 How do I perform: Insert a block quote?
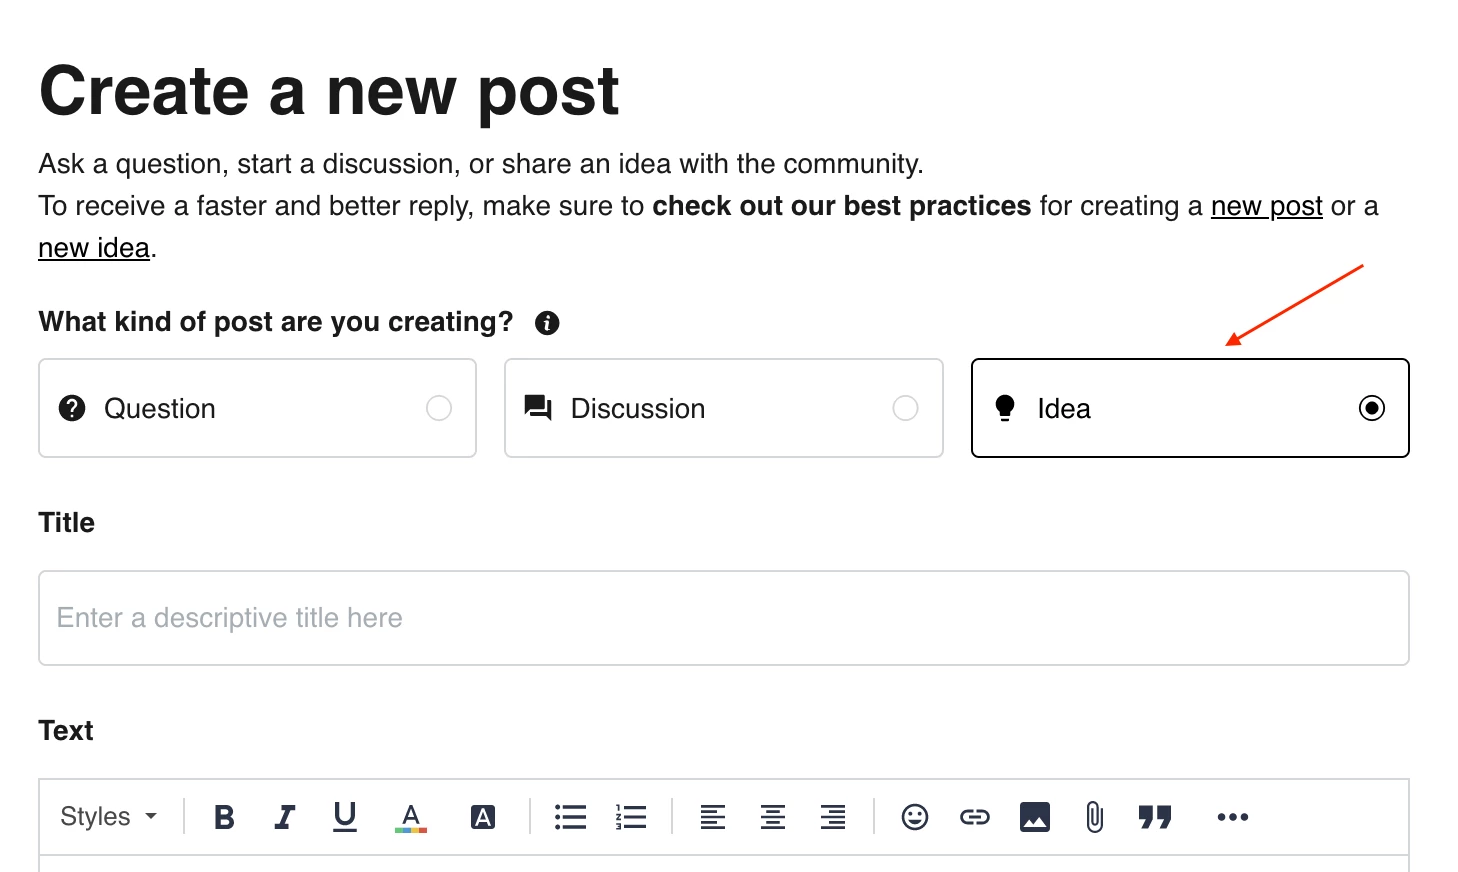pos(1155,817)
